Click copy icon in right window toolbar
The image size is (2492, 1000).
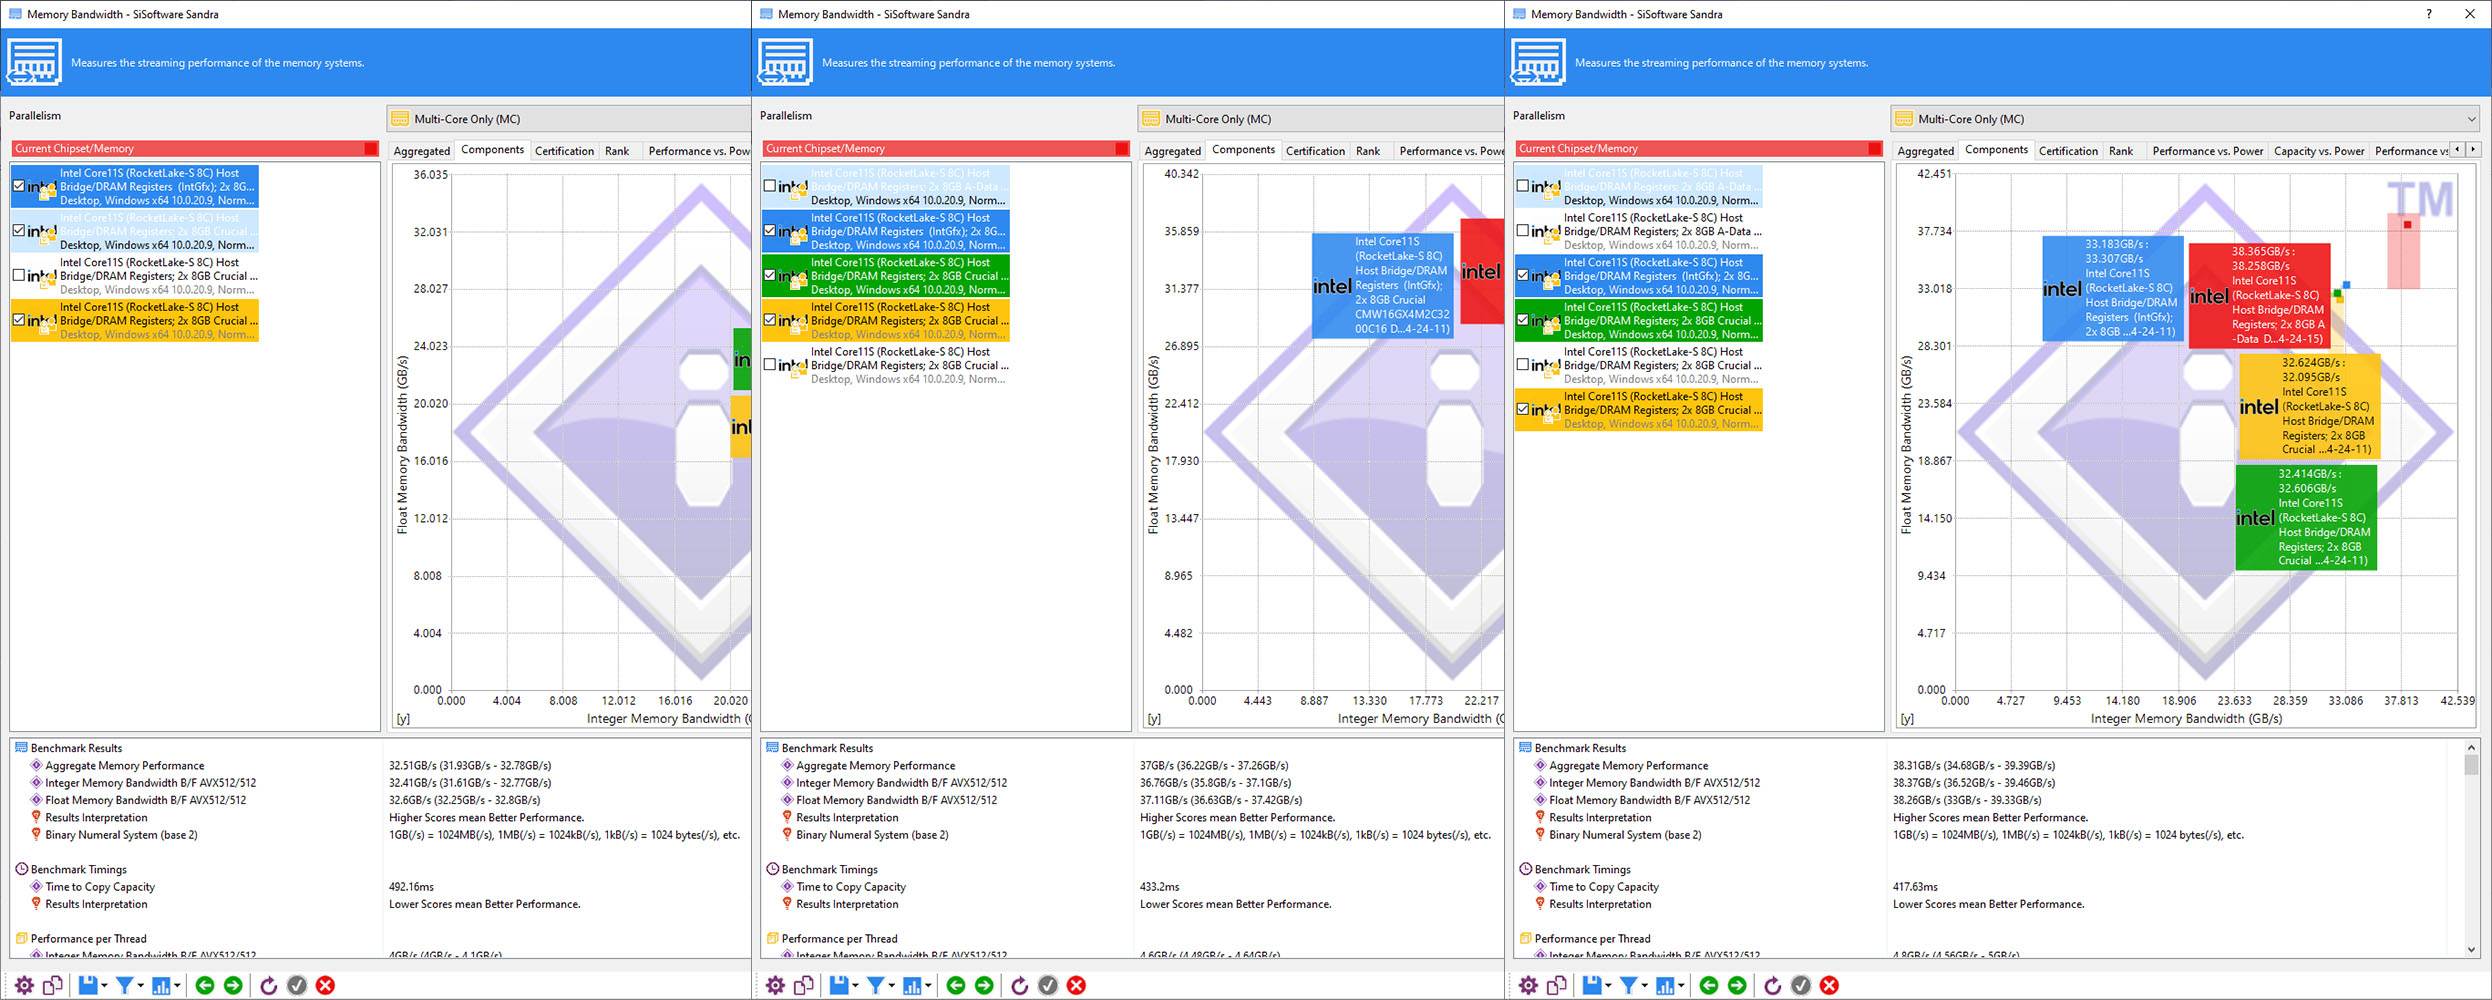click(x=1557, y=986)
